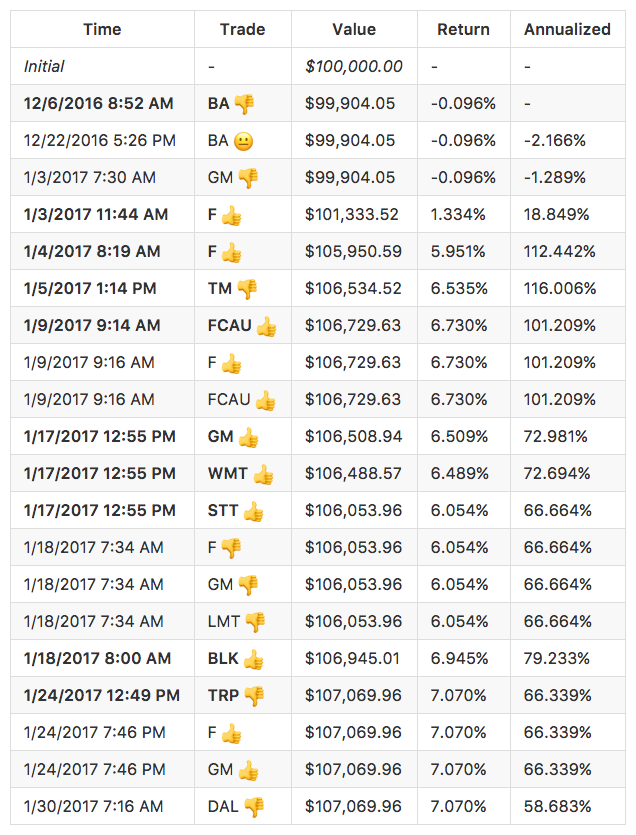Click the thumbs-up emoji next to WMT
The height and width of the screenshot is (835, 636).
coord(263,474)
